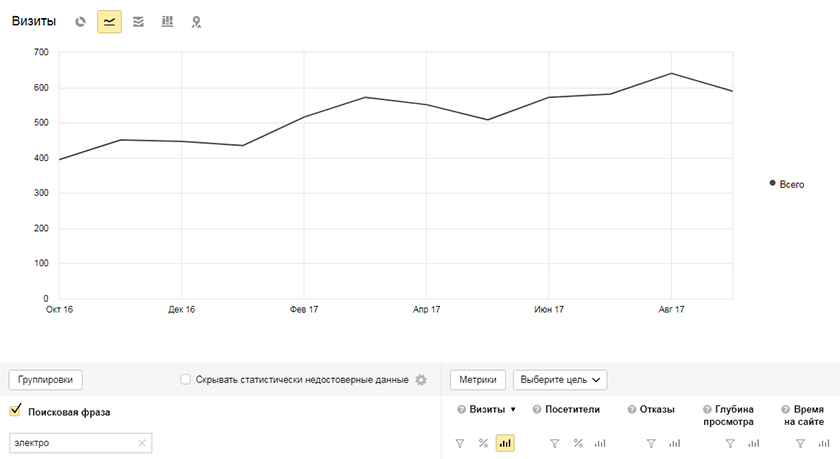Viewport: 840px width, 459px height.
Task: Show Визиты values as percent
Action: click(x=483, y=443)
